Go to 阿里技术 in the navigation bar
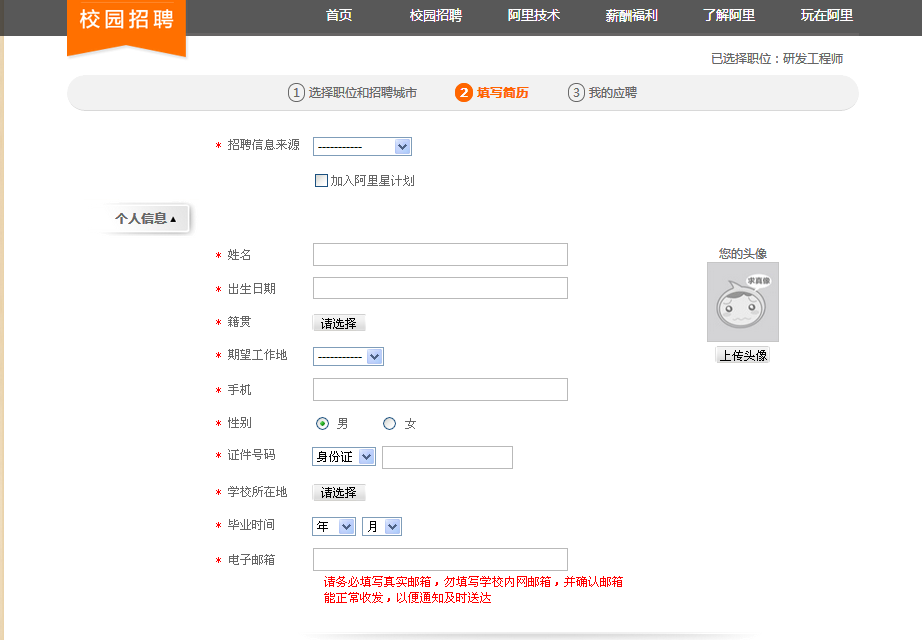Viewport: 922px width, 640px height. tap(533, 16)
